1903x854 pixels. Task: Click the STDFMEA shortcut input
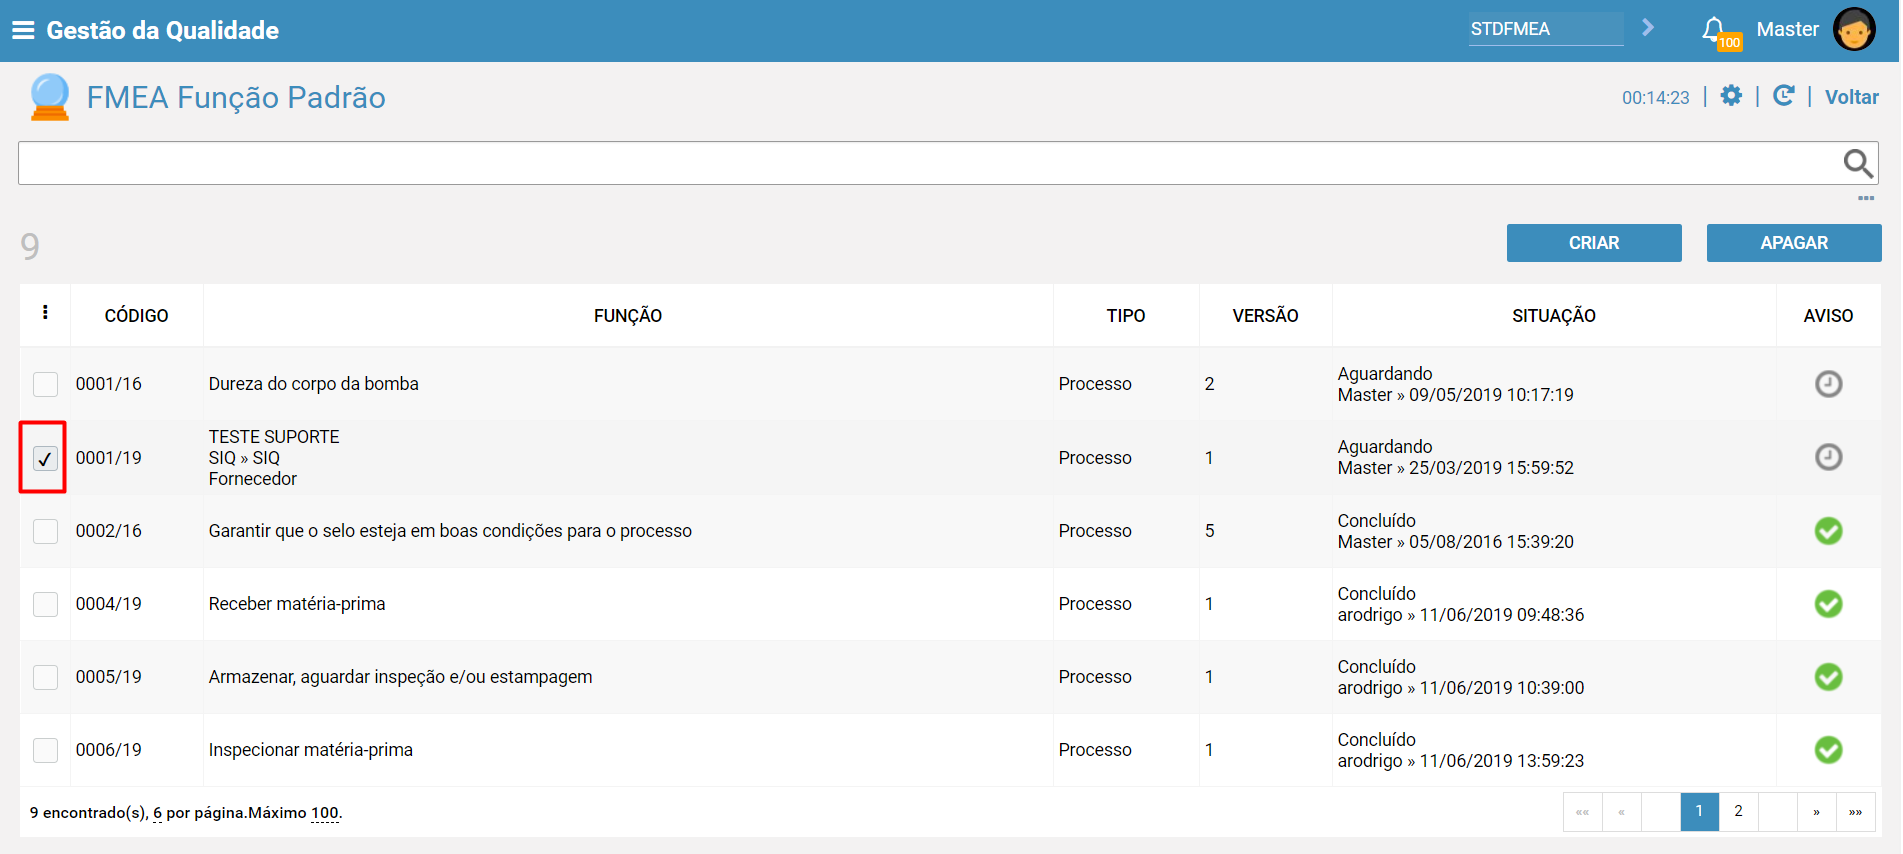[x=1546, y=29]
